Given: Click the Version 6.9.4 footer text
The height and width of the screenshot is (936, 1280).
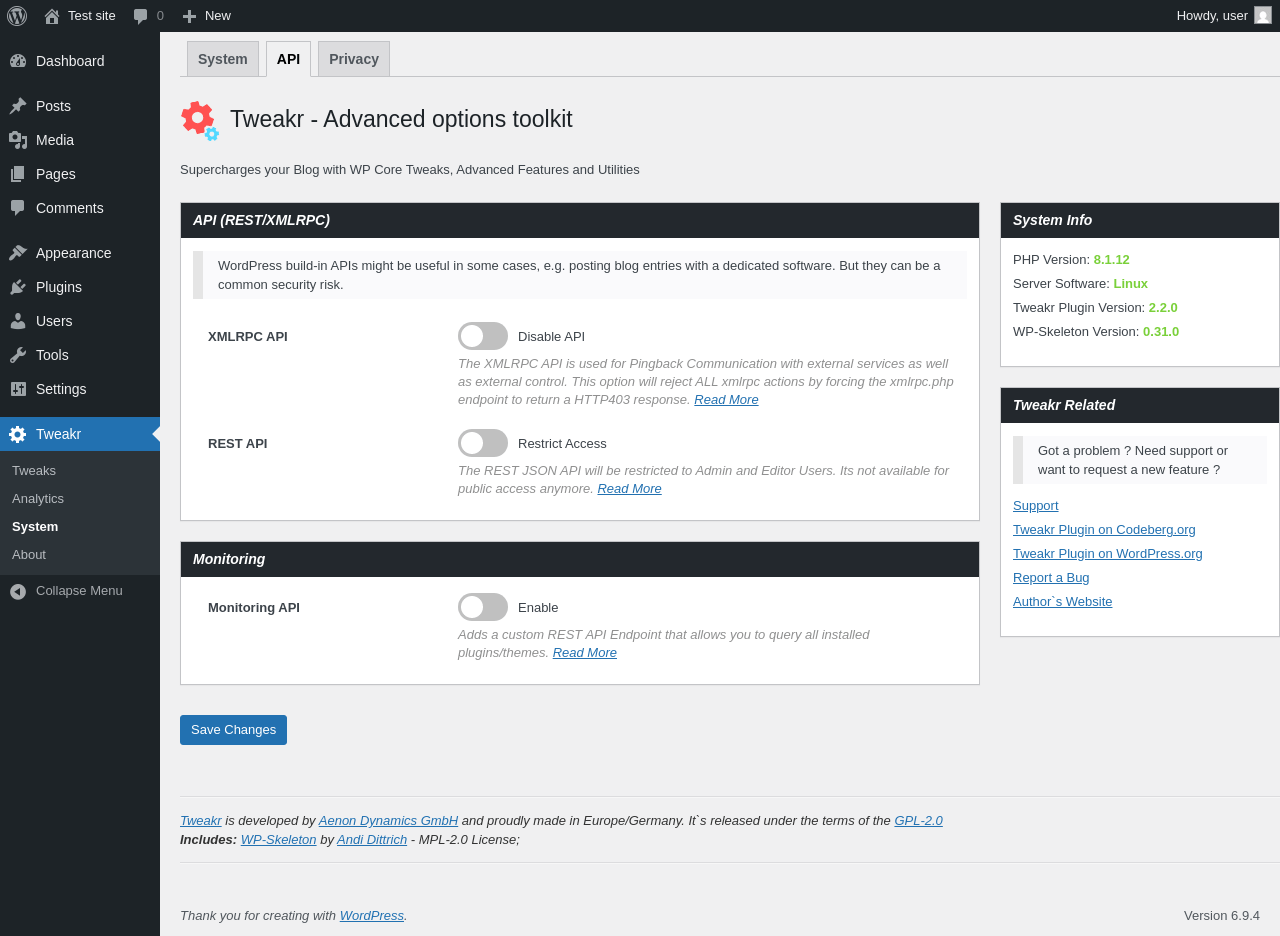Looking at the screenshot, I should [1222, 916].
